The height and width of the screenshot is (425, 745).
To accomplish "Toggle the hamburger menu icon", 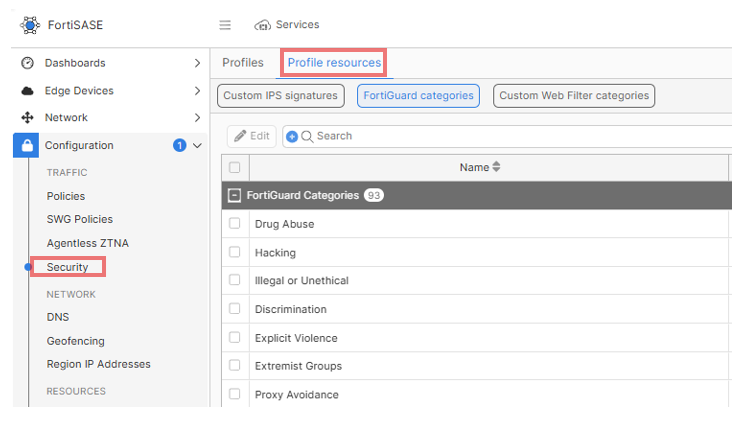I will (x=225, y=25).
